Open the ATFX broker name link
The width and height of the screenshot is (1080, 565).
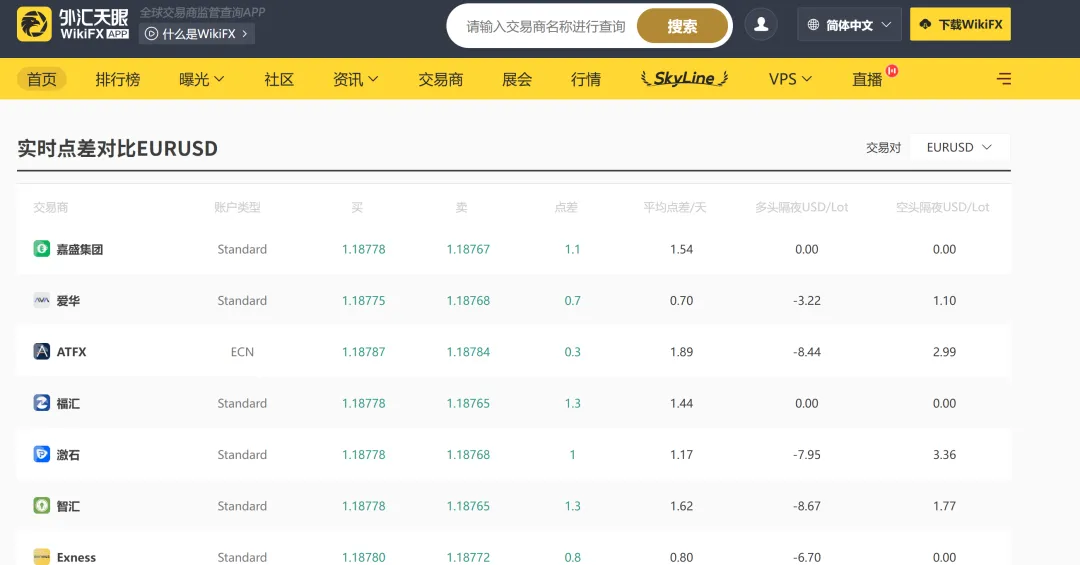point(72,351)
